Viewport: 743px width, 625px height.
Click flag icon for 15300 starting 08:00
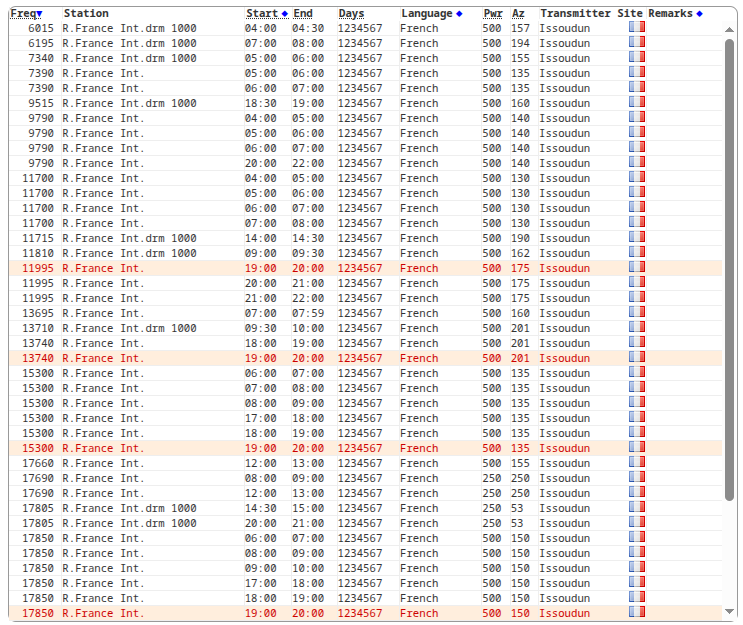click(637, 402)
